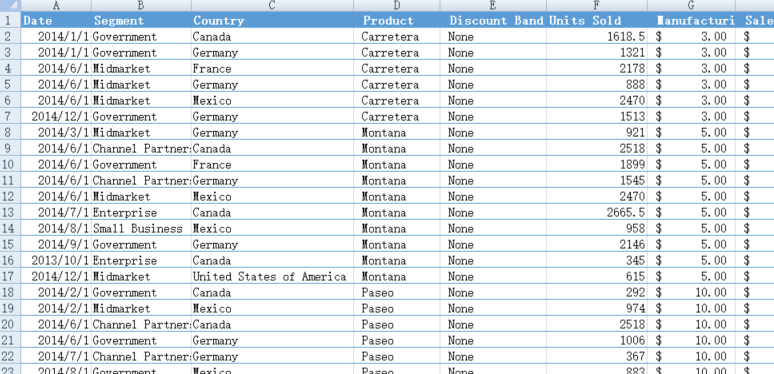Select France in row 4
Image resolution: width=774 pixels, height=374 pixels.
272,69
